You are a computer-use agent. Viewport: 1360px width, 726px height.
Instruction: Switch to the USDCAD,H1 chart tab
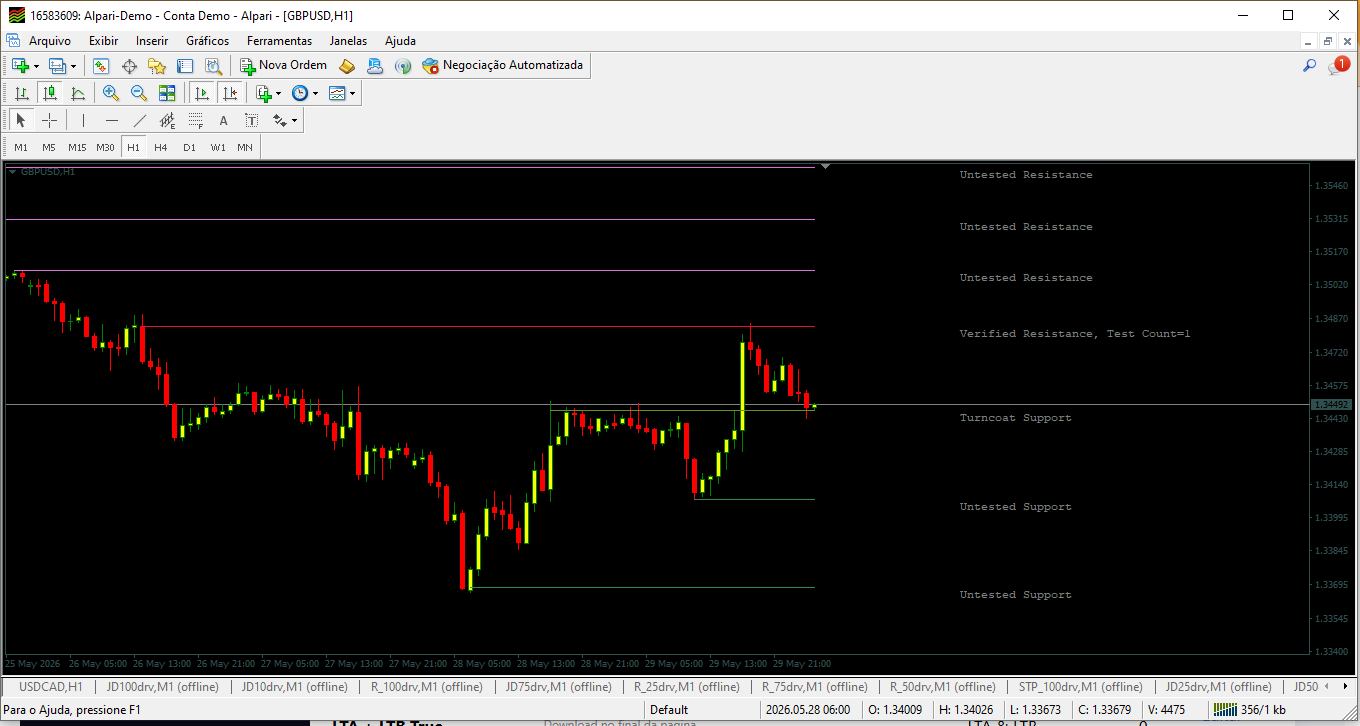tap(50, 687)
